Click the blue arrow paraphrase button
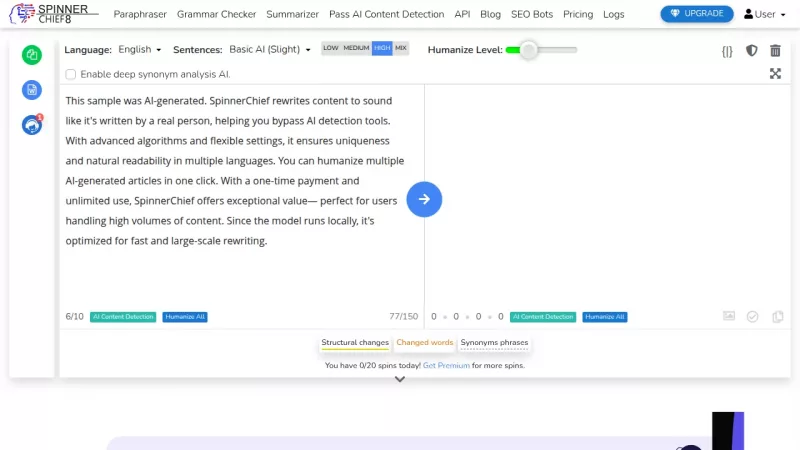This screenshot has height=450, width=800. (x=424, y=199)
